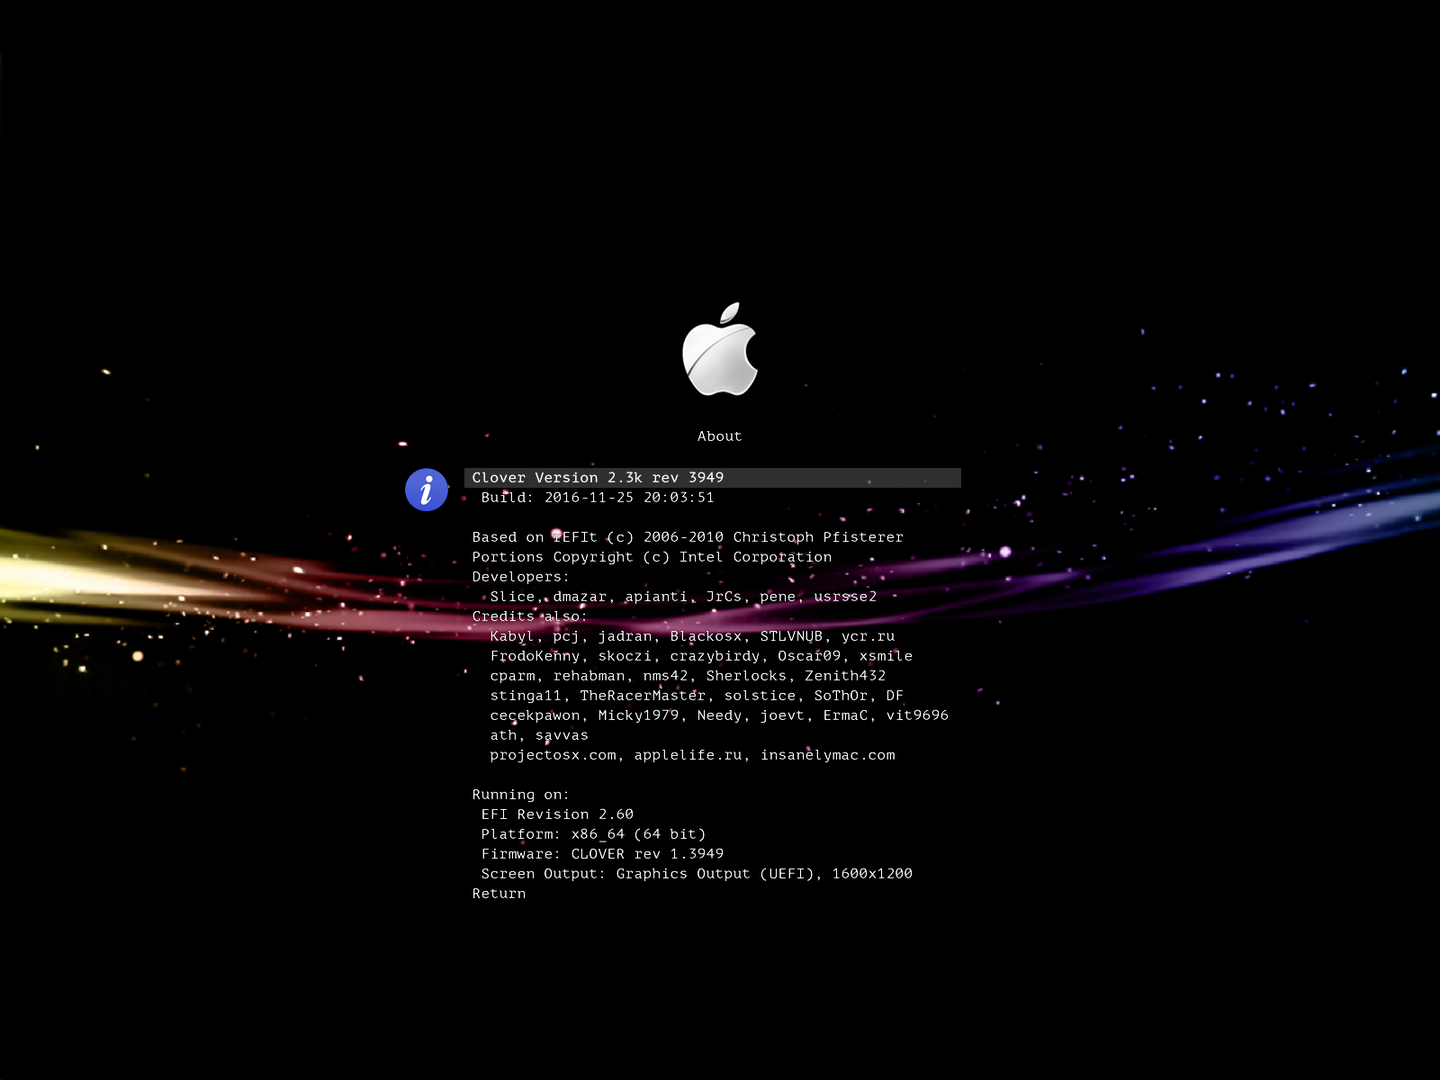The image size is (1440, 1080).
Task: Click the credits line starting with cparm
Action: click(688, 676)
